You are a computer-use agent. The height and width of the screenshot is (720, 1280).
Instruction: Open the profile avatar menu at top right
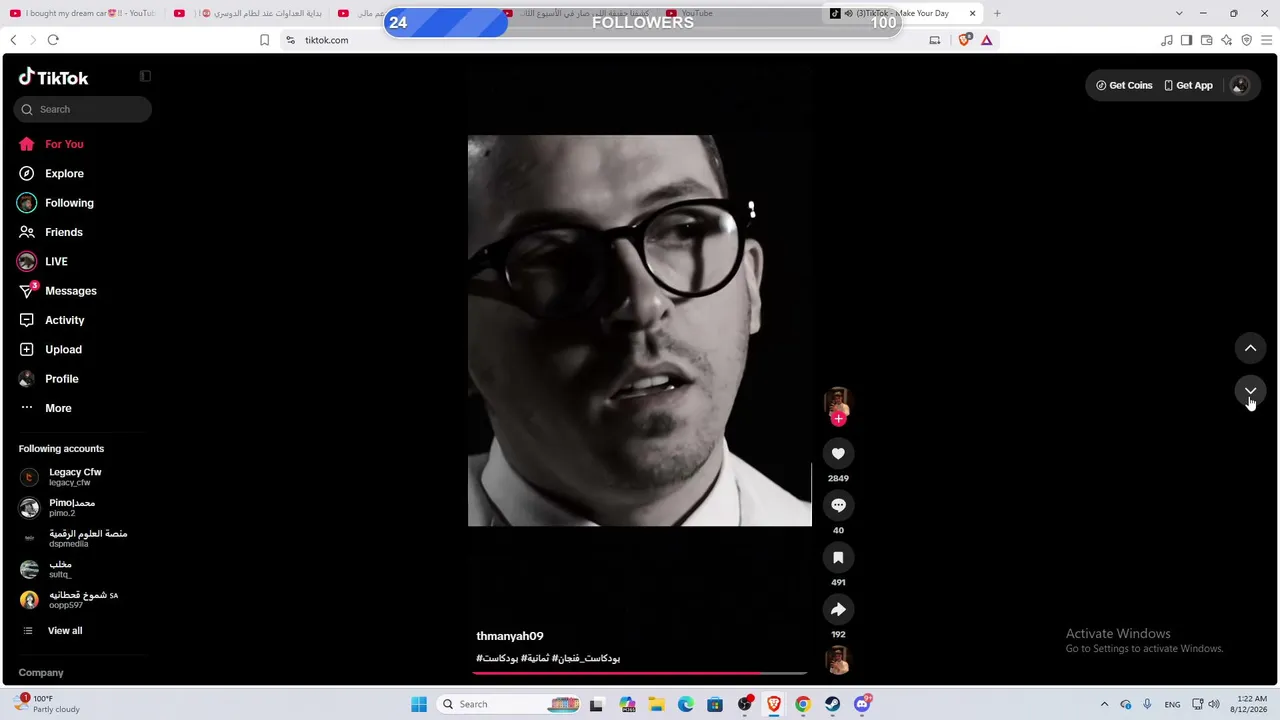point(1239,85)
